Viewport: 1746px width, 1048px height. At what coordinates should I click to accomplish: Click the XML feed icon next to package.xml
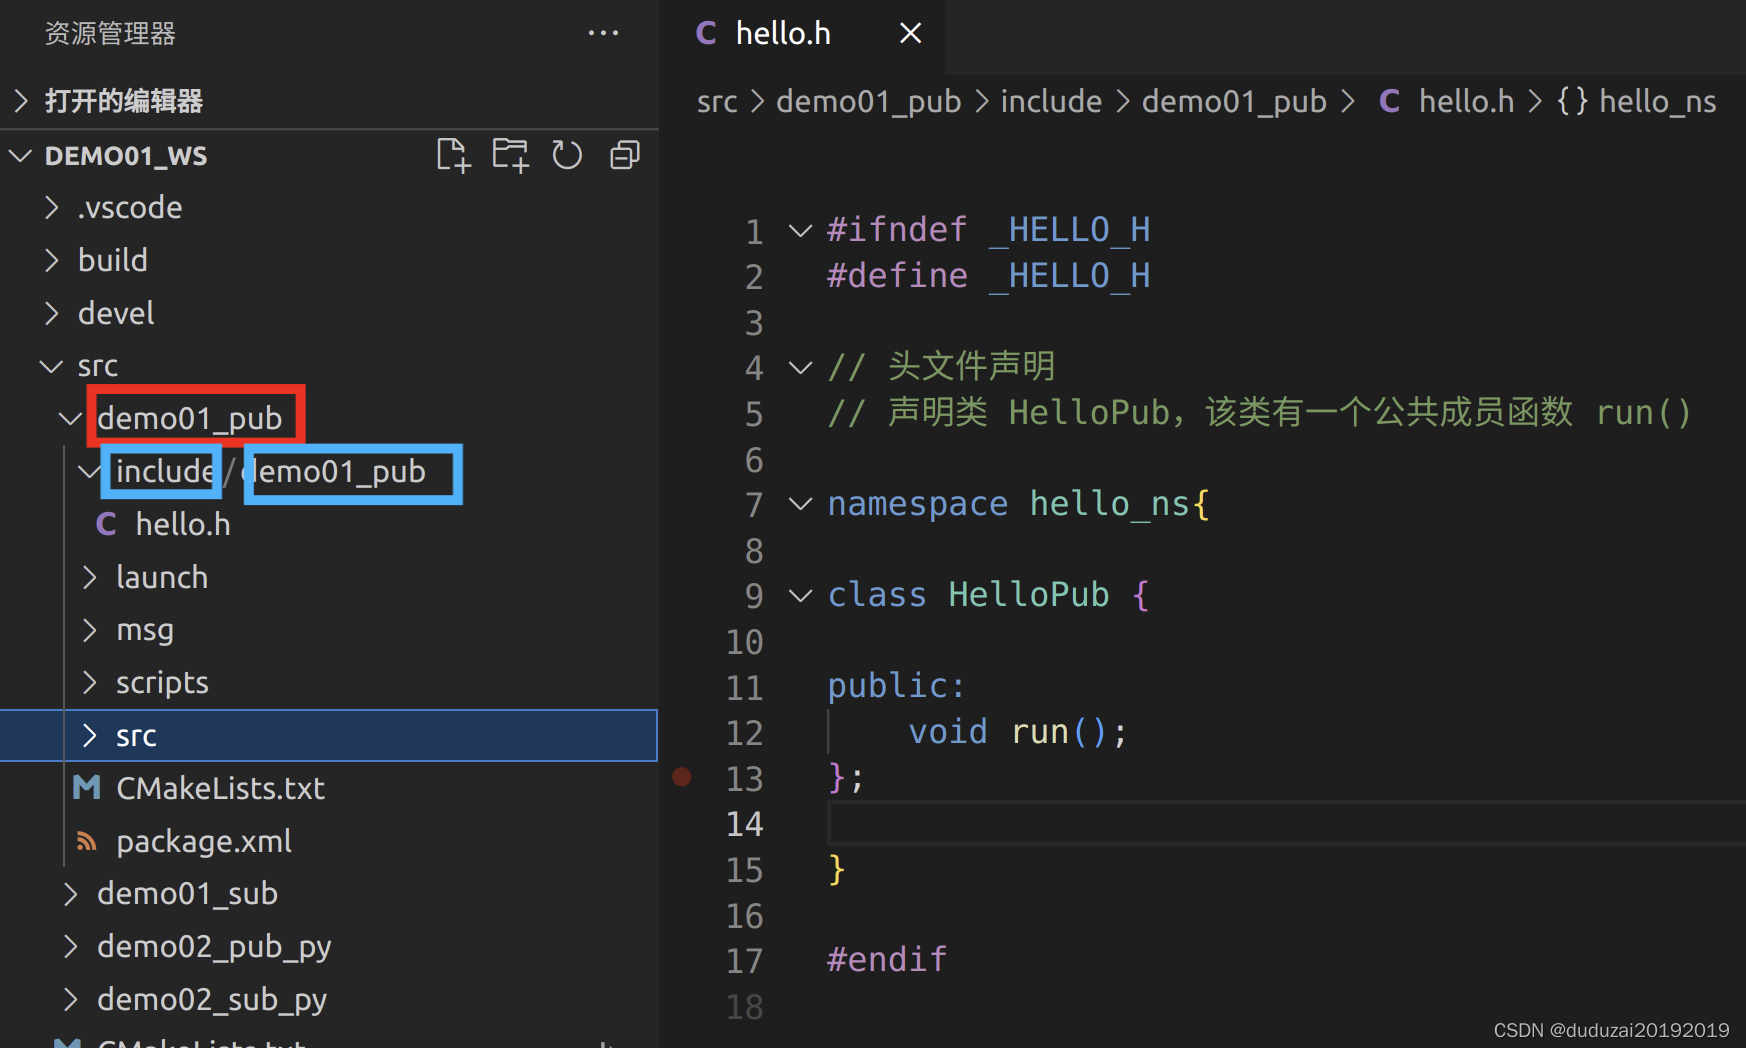tap(87, 841)
